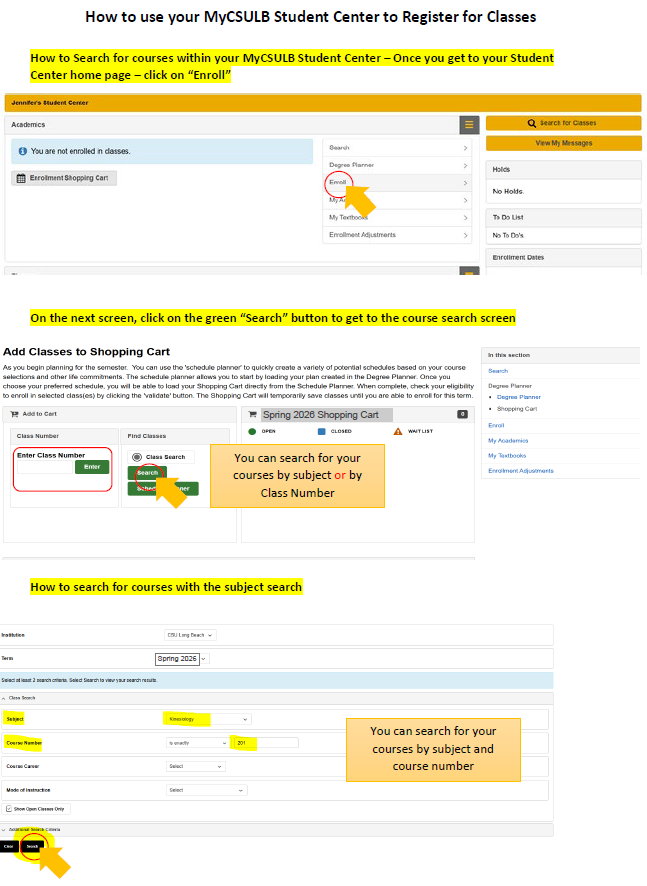The image size is (647, 886).
Task: Click the View My Messages button
Action: (x=563, y=143)
